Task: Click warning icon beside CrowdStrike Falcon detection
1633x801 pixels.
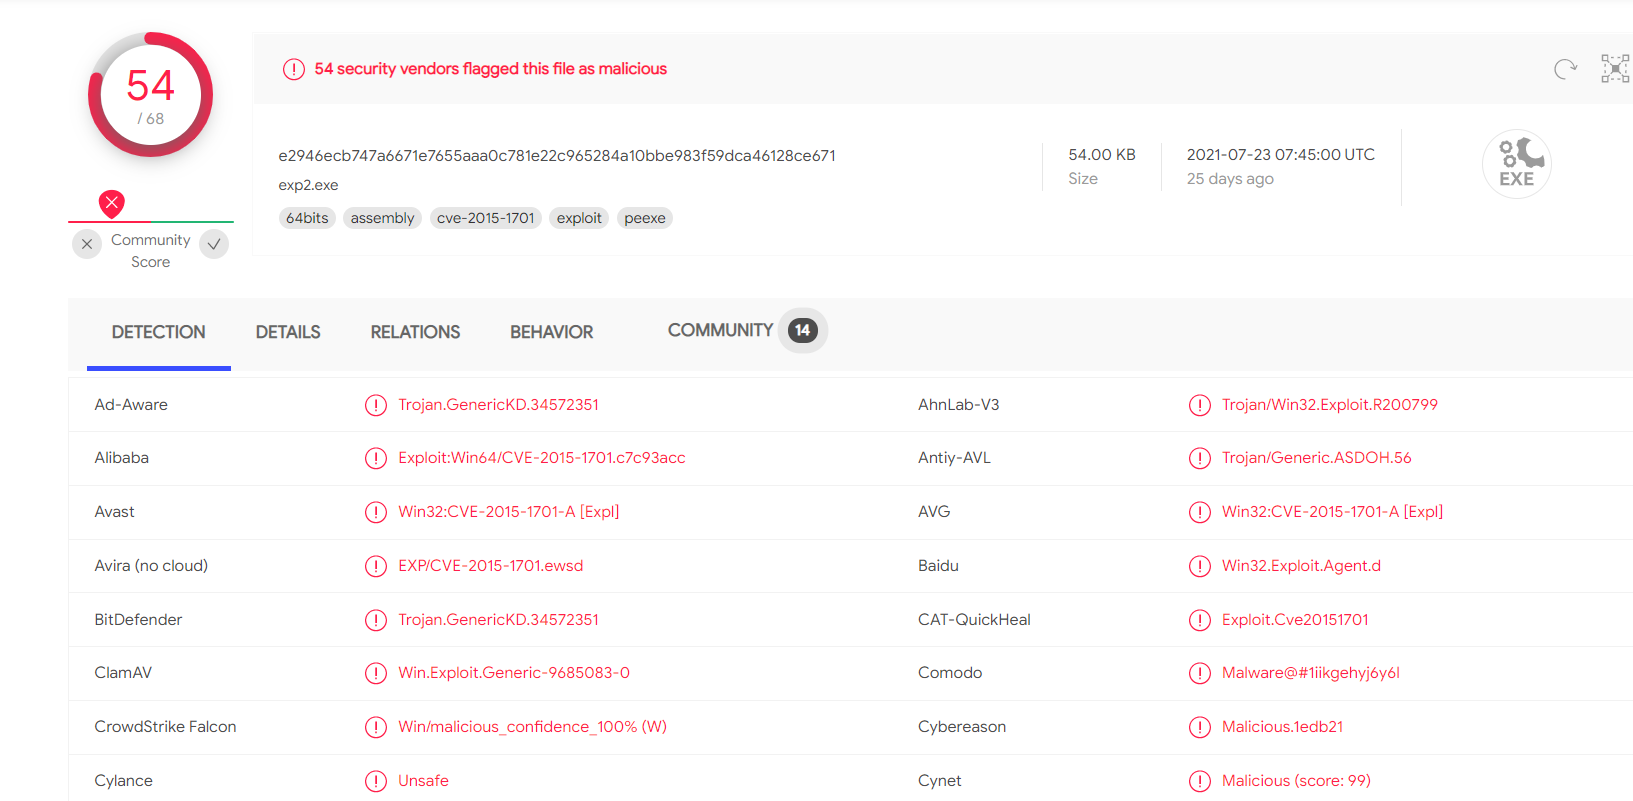Action: [376, 727]
